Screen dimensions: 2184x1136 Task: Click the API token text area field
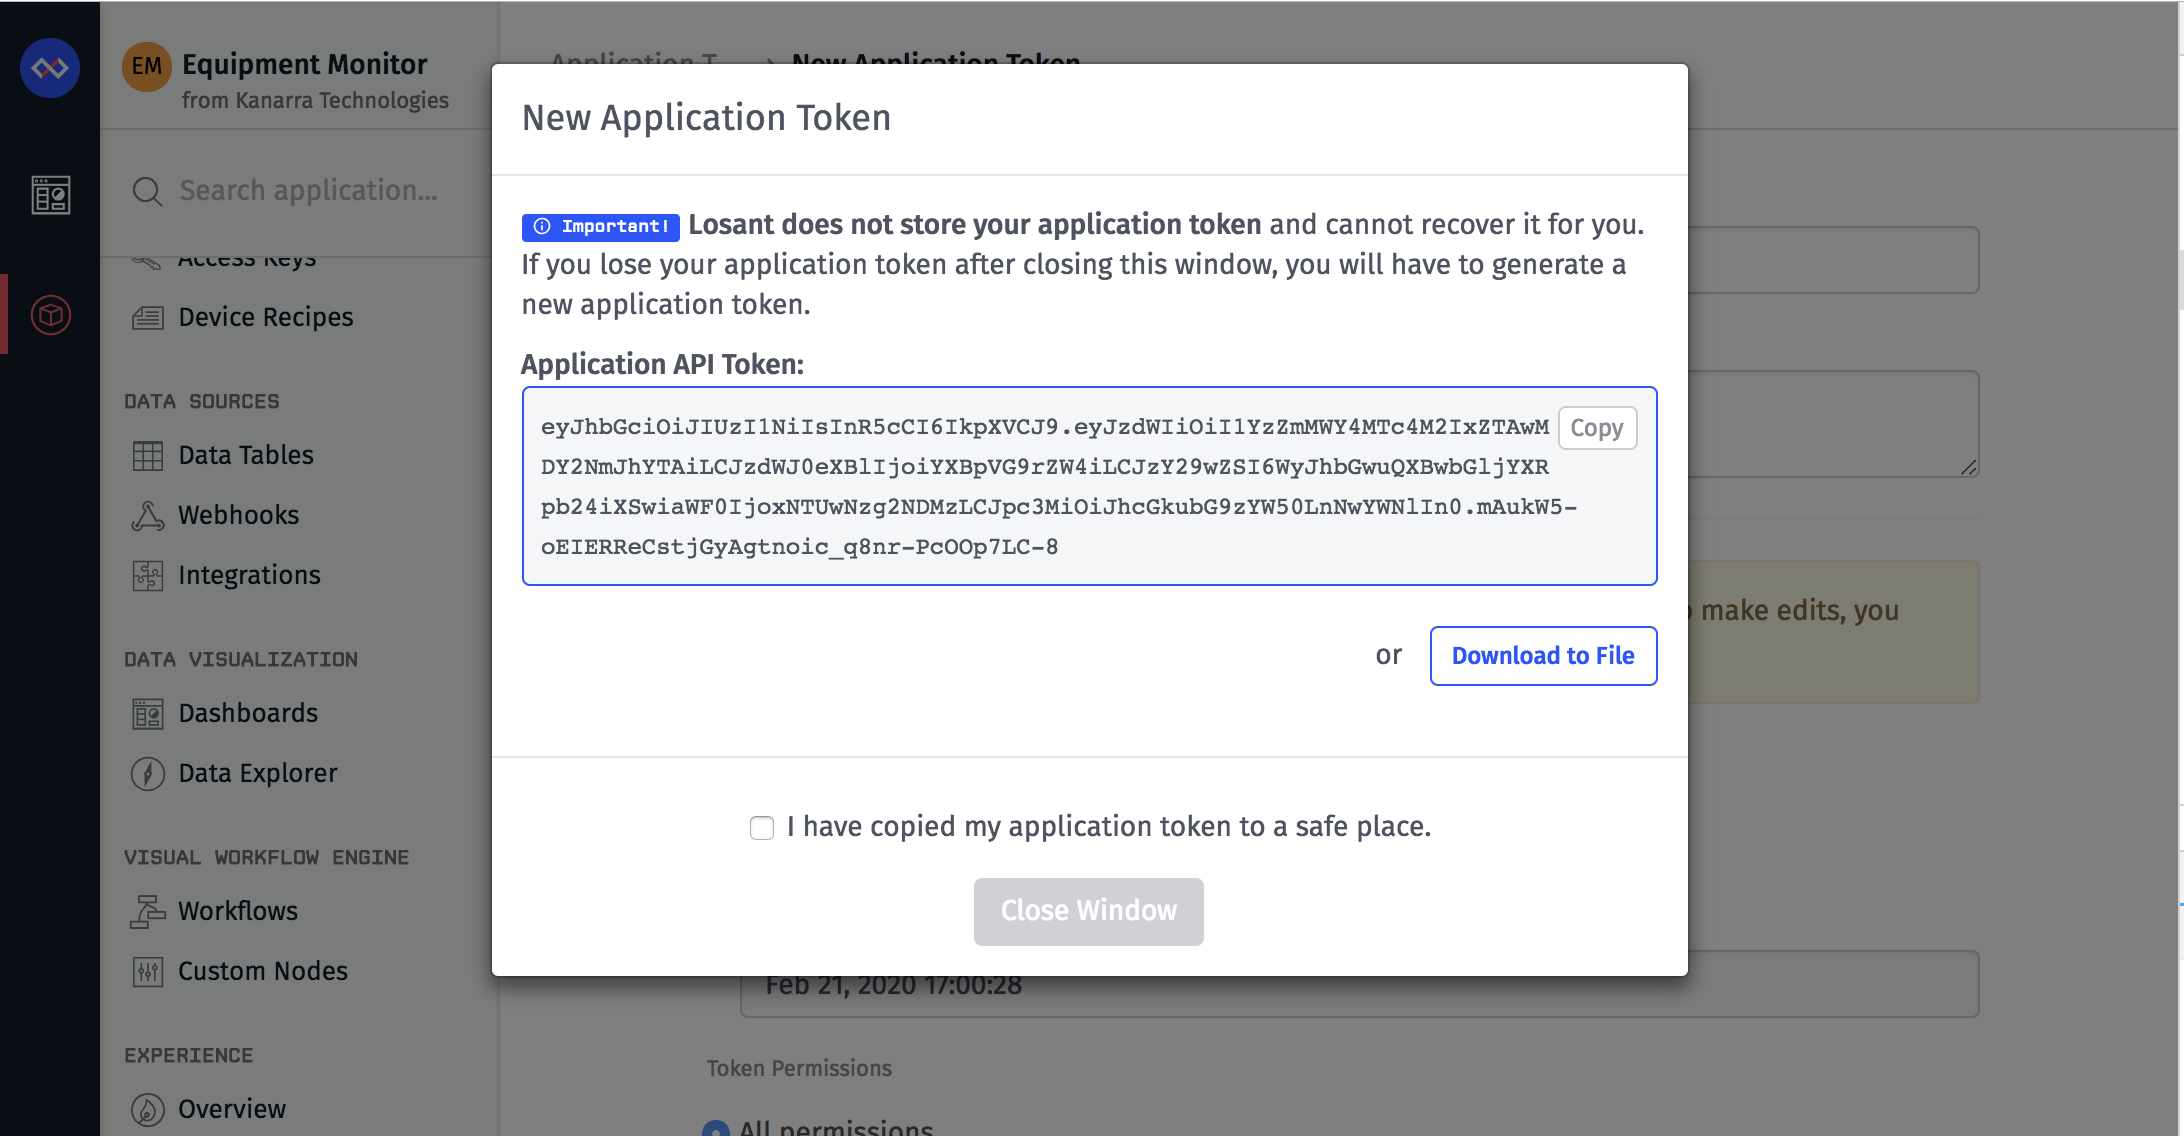(x=1088, y=486)
